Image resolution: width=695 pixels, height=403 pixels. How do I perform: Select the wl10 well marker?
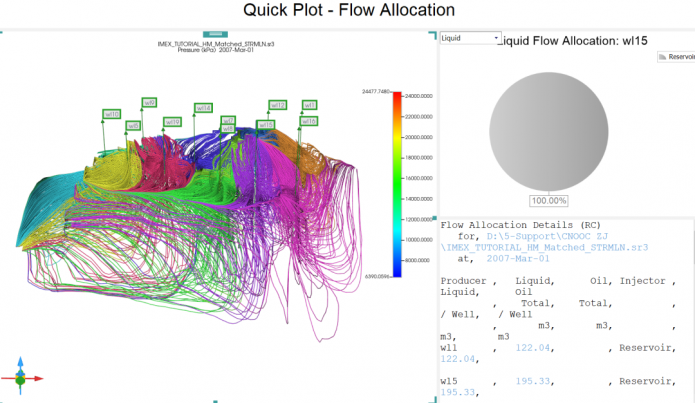(x=111, y=115)
